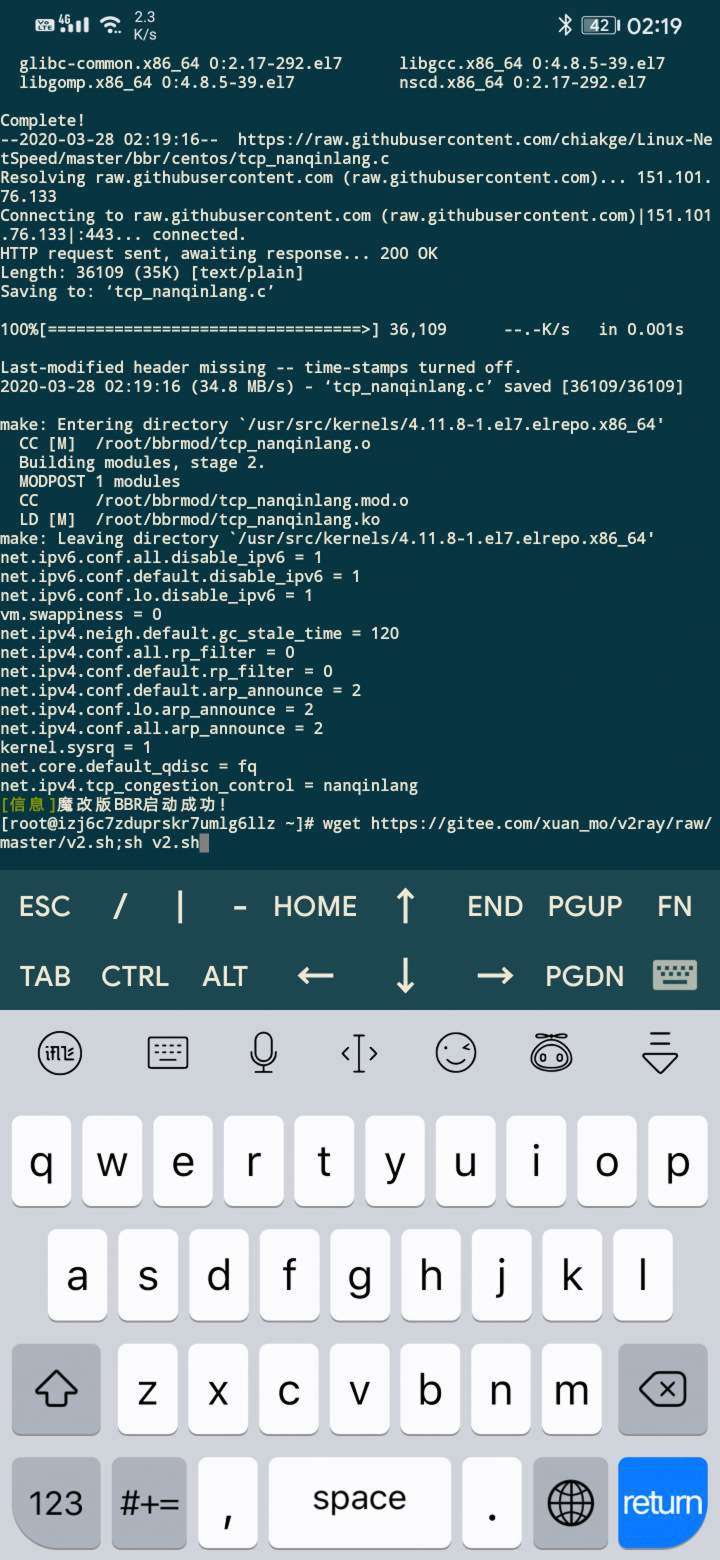Tap the up arrow terminal key
The width and height of the screenshot is (720, 1560).
coord(405,906)
